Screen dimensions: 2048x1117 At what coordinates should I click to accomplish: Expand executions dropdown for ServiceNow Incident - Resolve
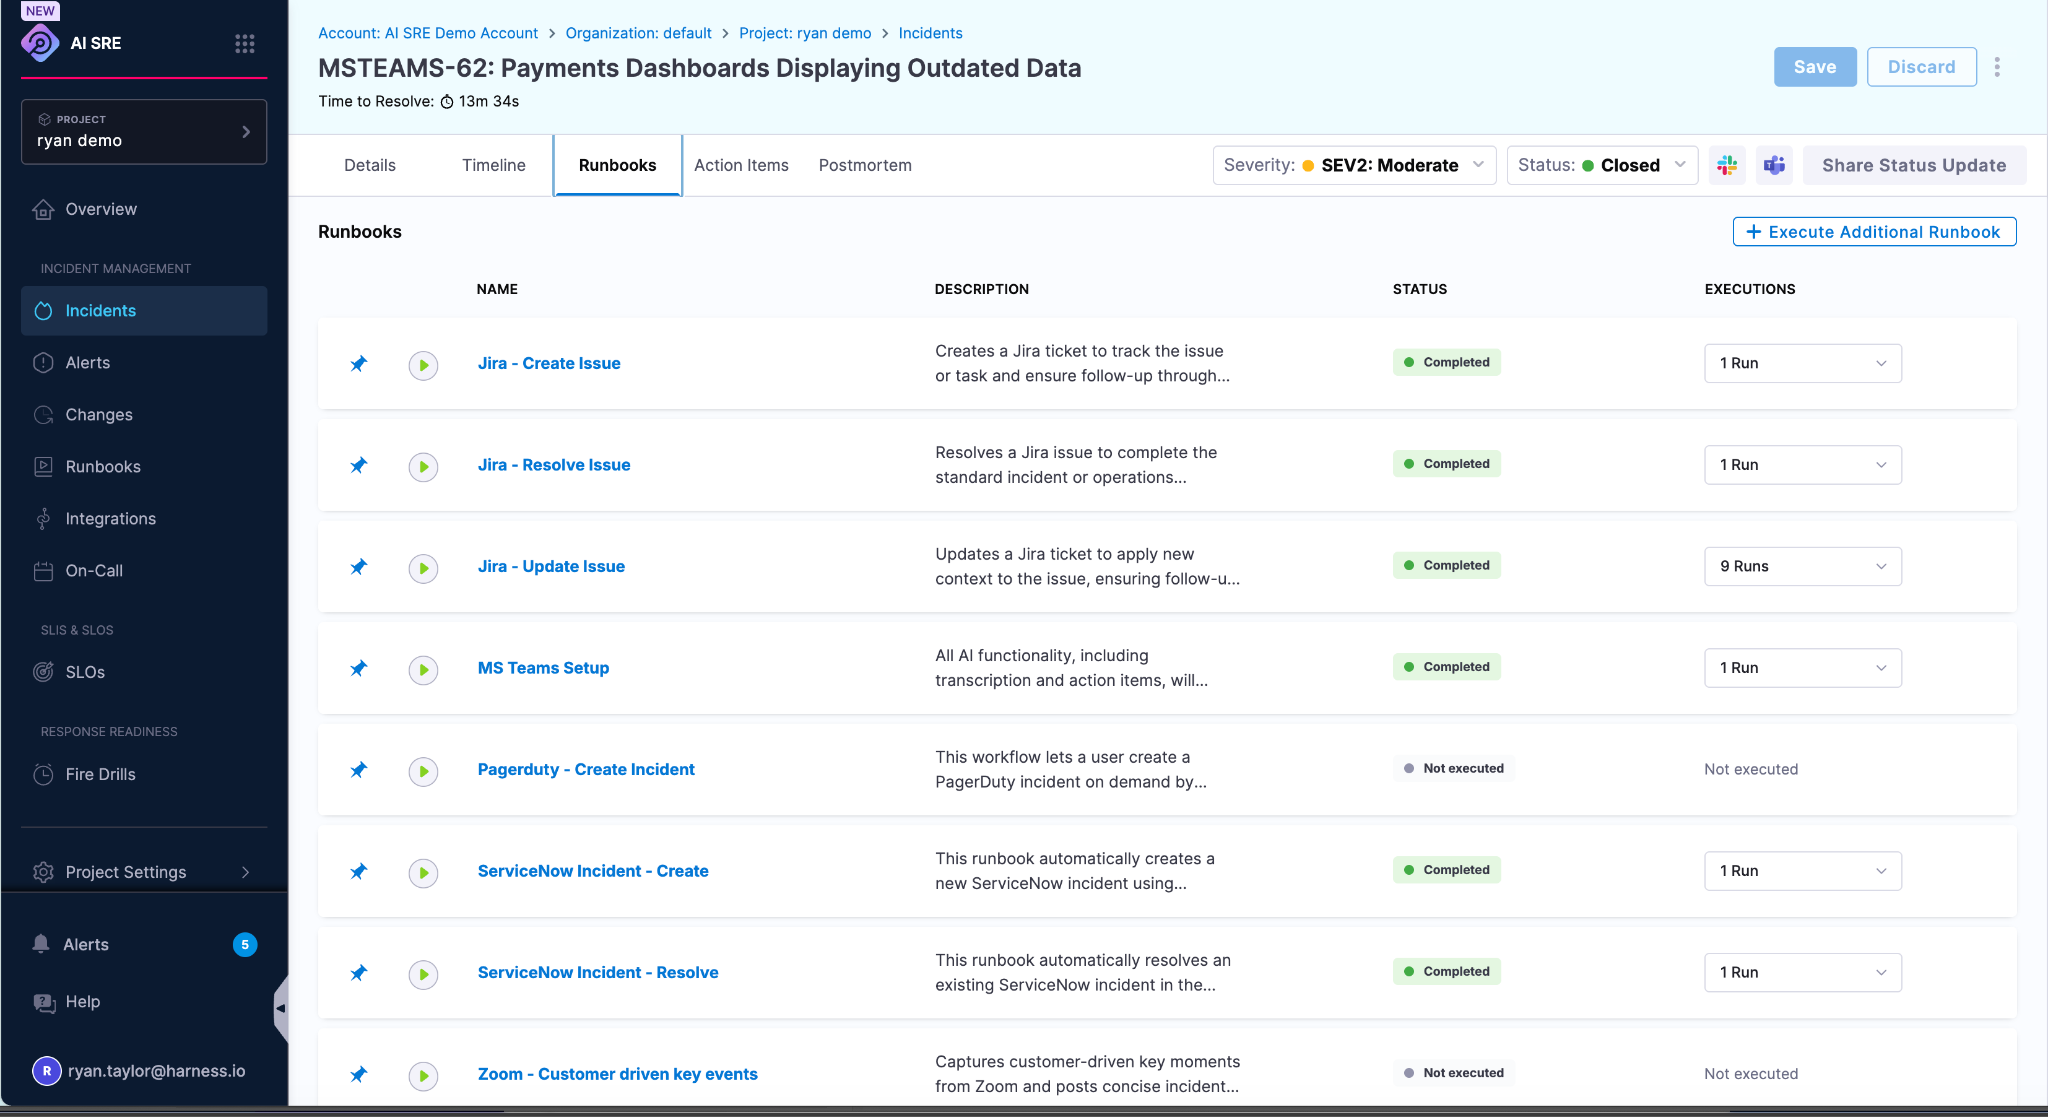1802,972
